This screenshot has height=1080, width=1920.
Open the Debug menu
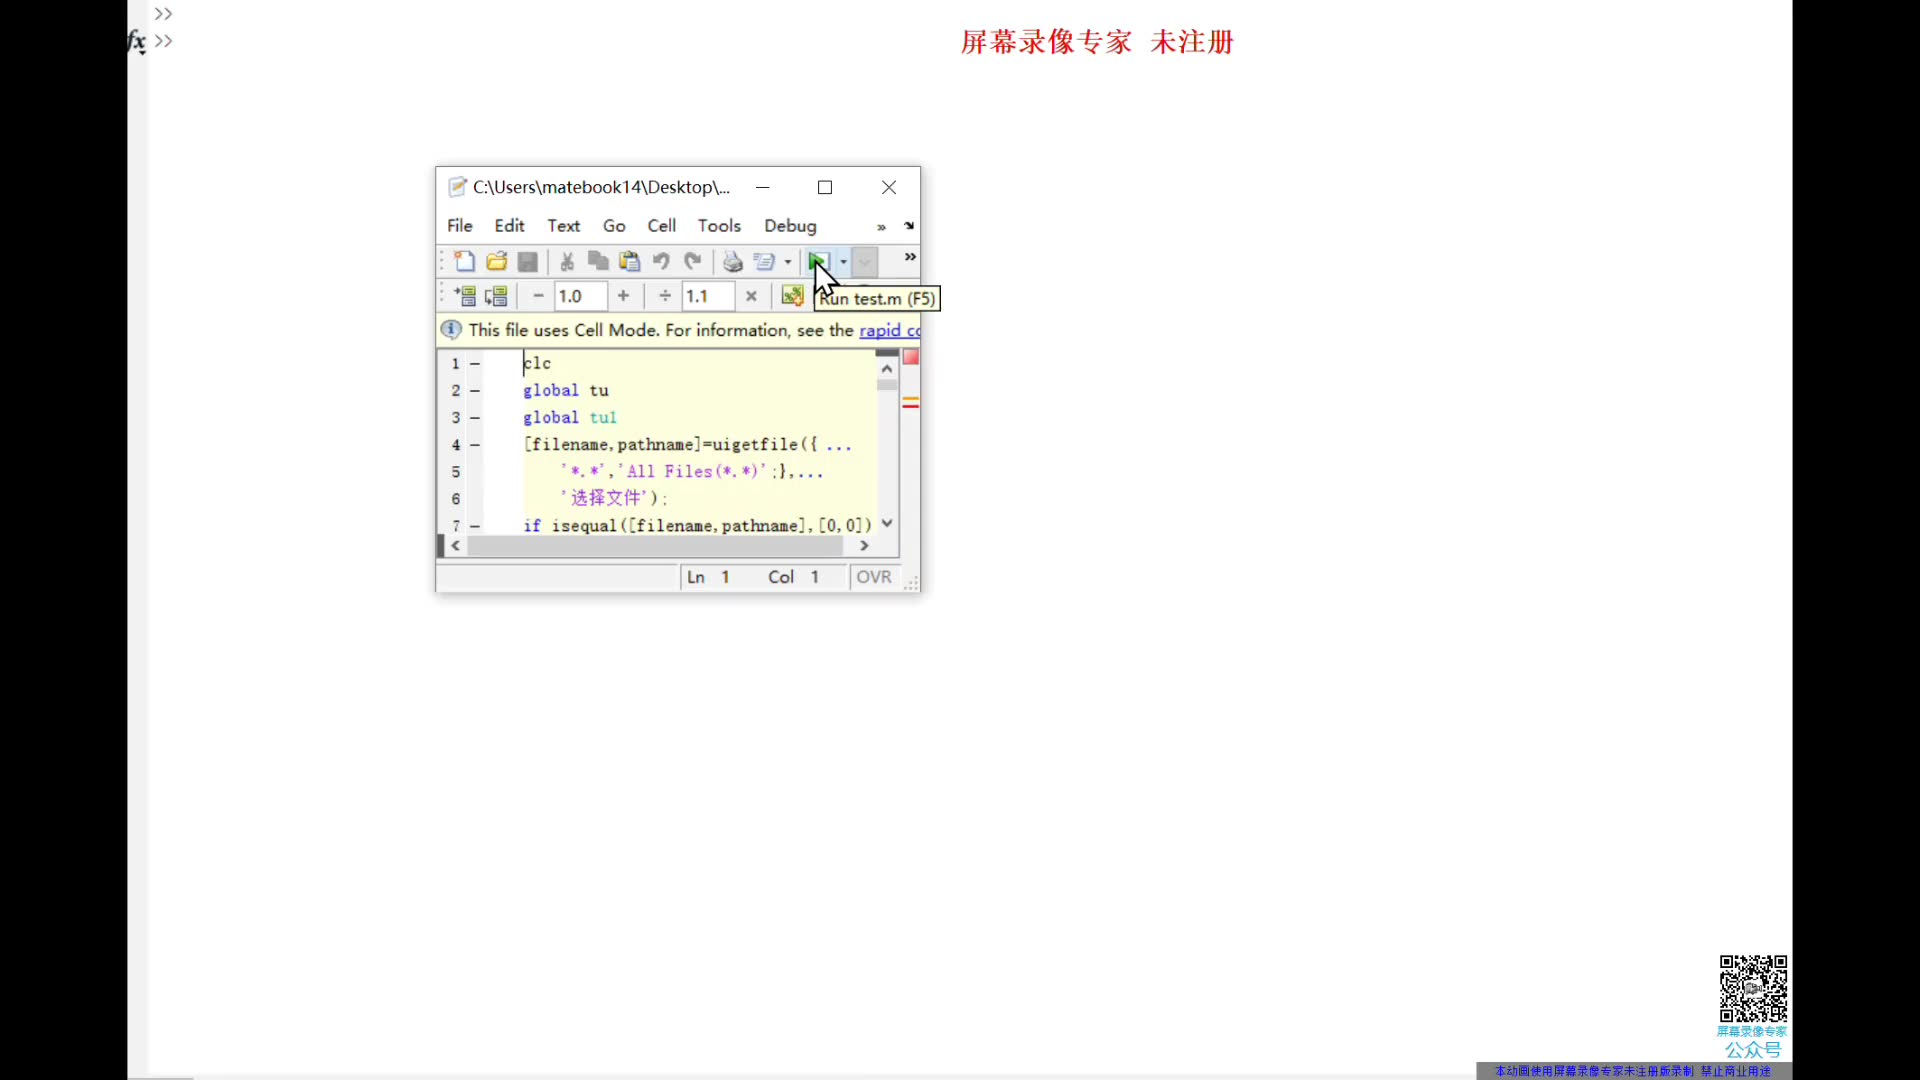[790, 226]
